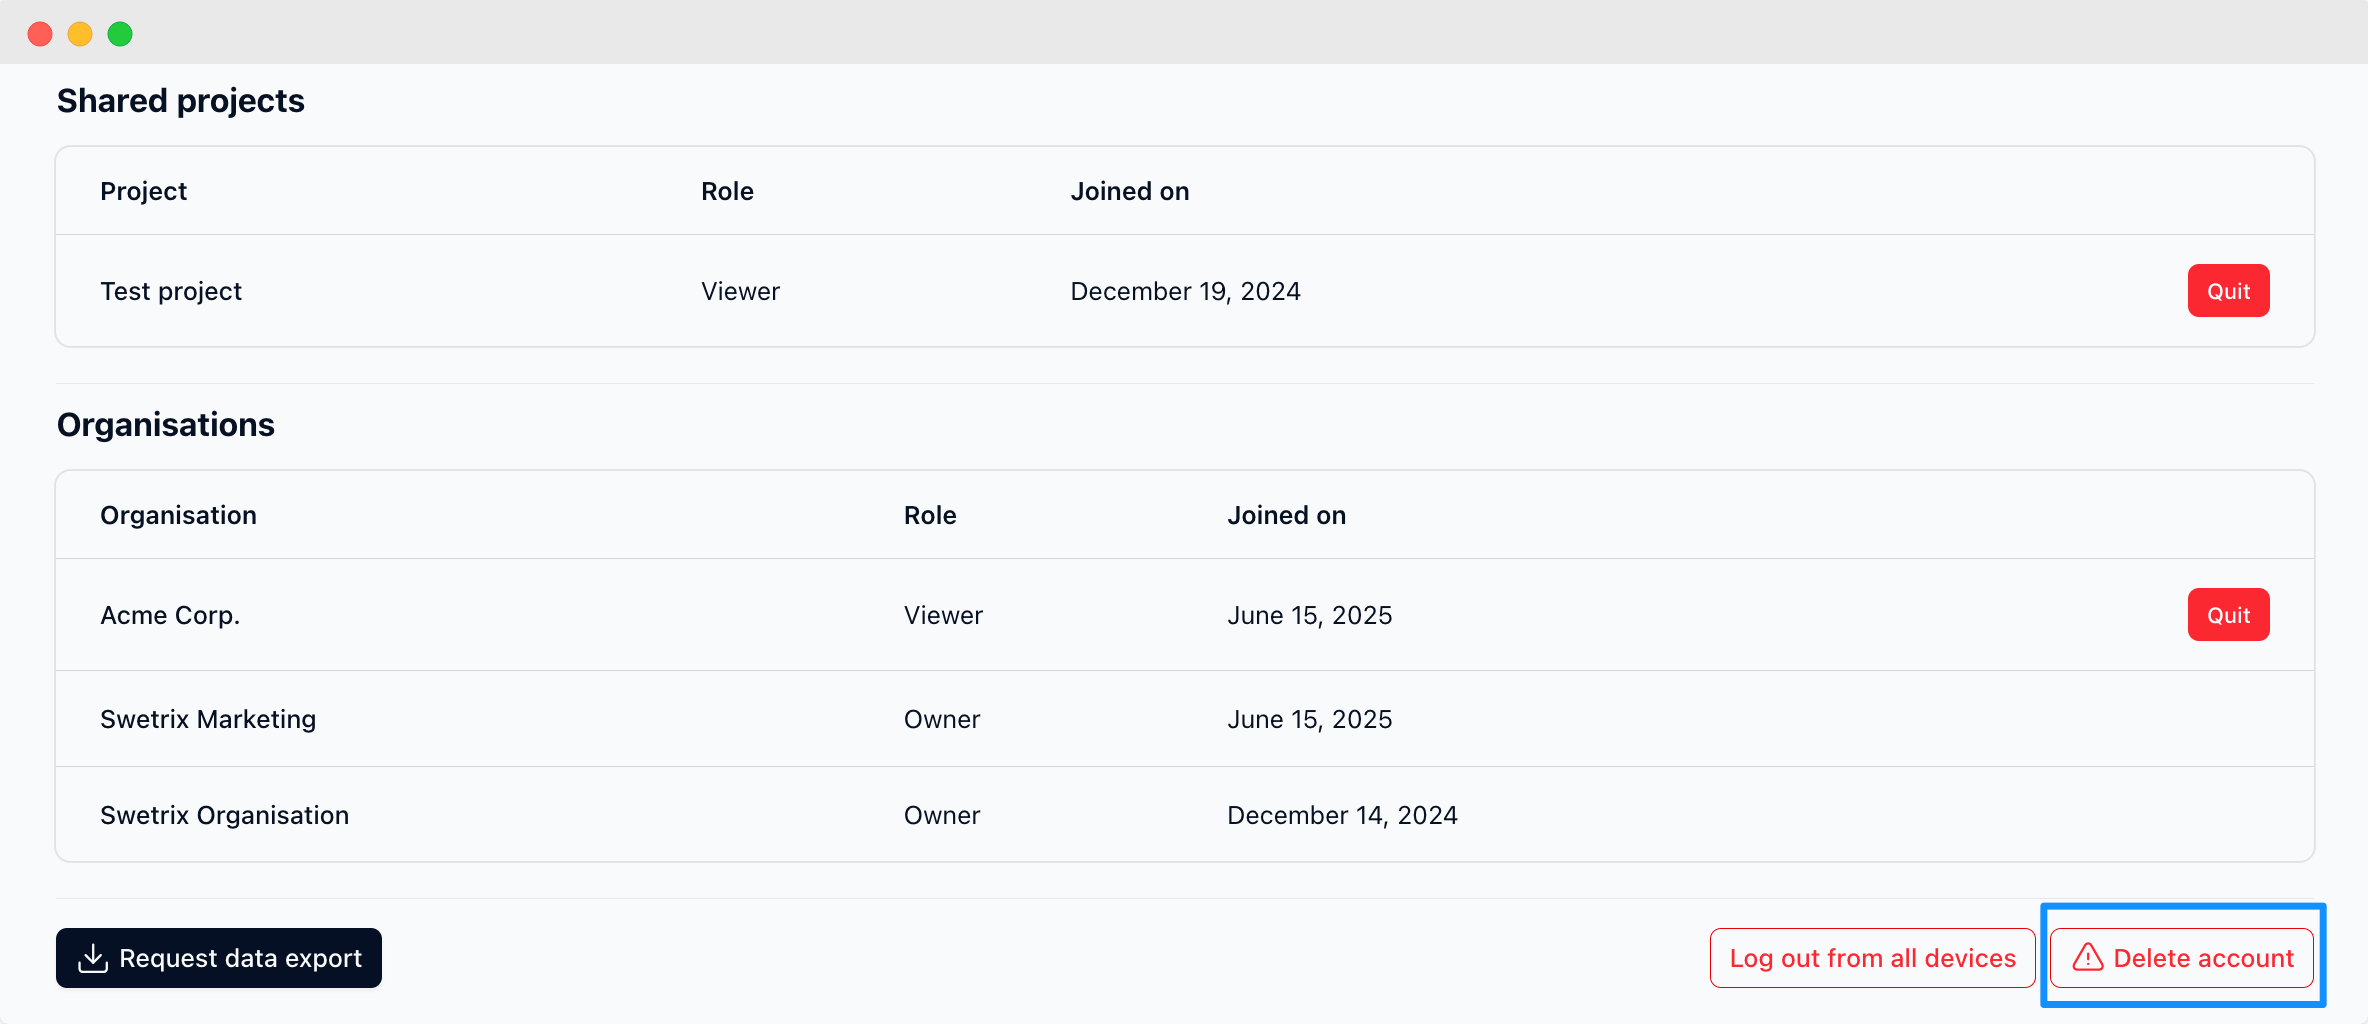The height and width of the screenshot is (1024, 2368).
Task: Click the warning triangle icon on Delete account
Action: click(x=2087, y=958)
